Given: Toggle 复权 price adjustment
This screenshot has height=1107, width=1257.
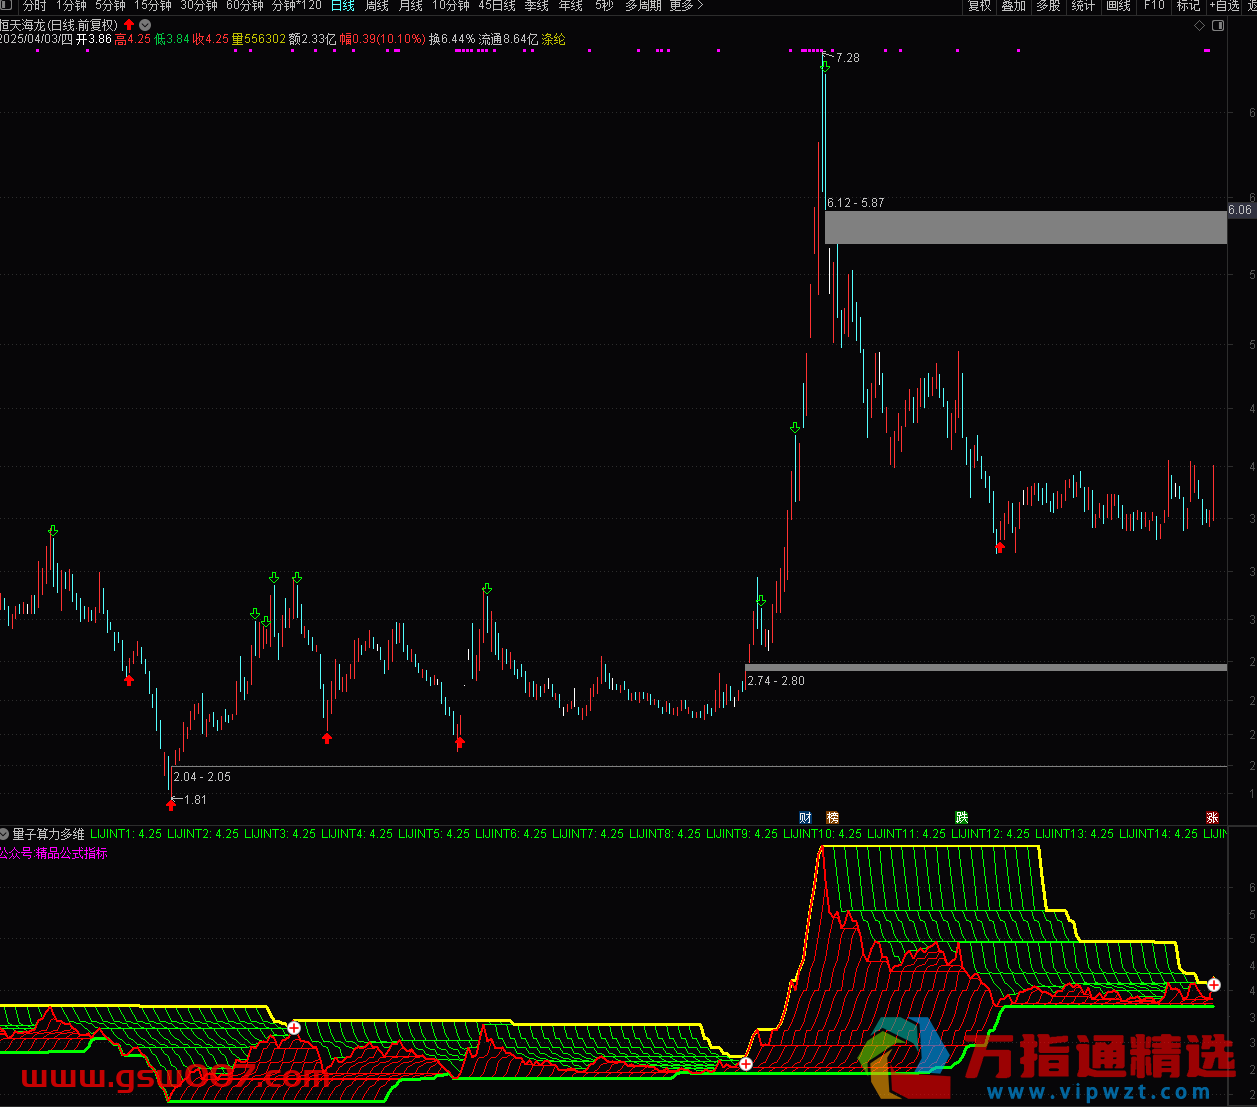Looking at the screenshot, I should [x=979, y=6].
